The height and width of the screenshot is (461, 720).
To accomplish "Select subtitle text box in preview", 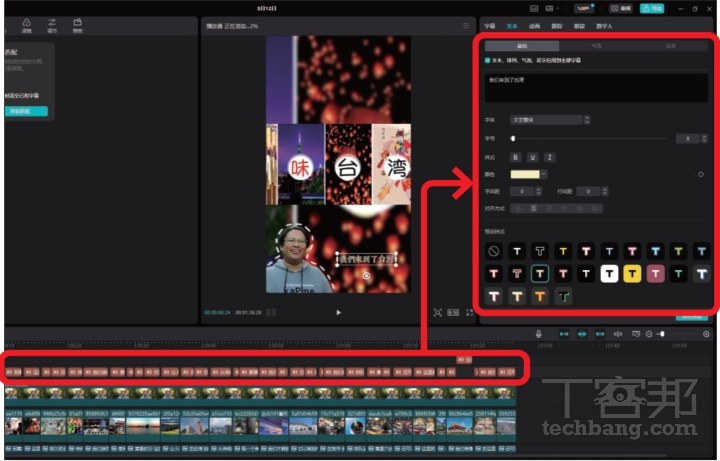I will point(367,259).
